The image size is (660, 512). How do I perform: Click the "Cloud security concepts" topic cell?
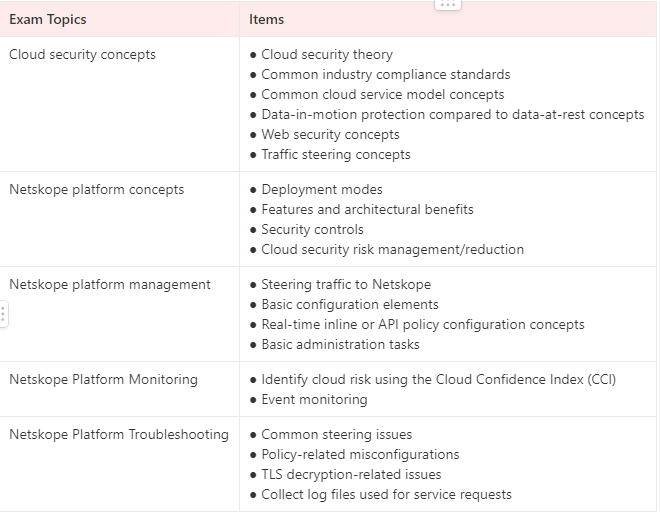point(82,55)
